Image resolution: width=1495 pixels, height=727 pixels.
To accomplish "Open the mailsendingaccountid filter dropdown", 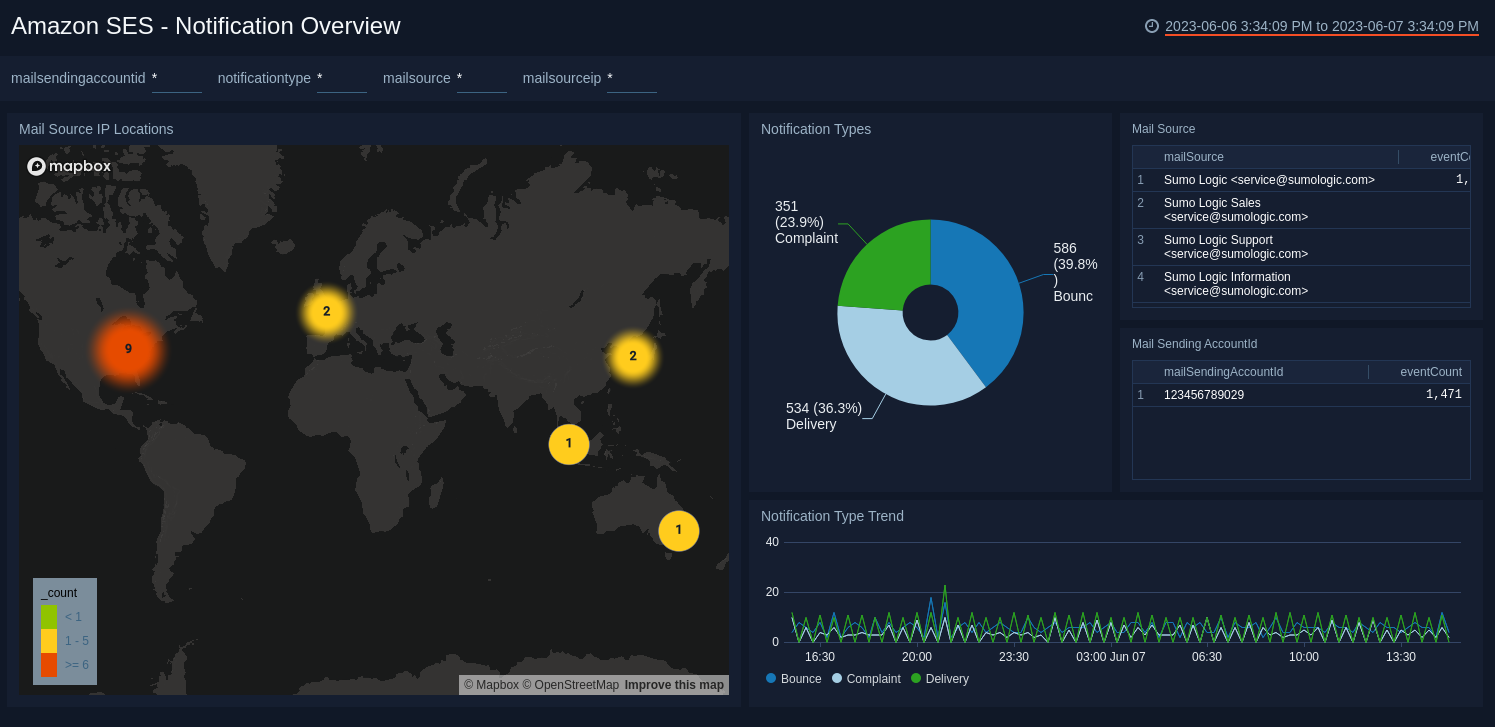I will [176, 78].
